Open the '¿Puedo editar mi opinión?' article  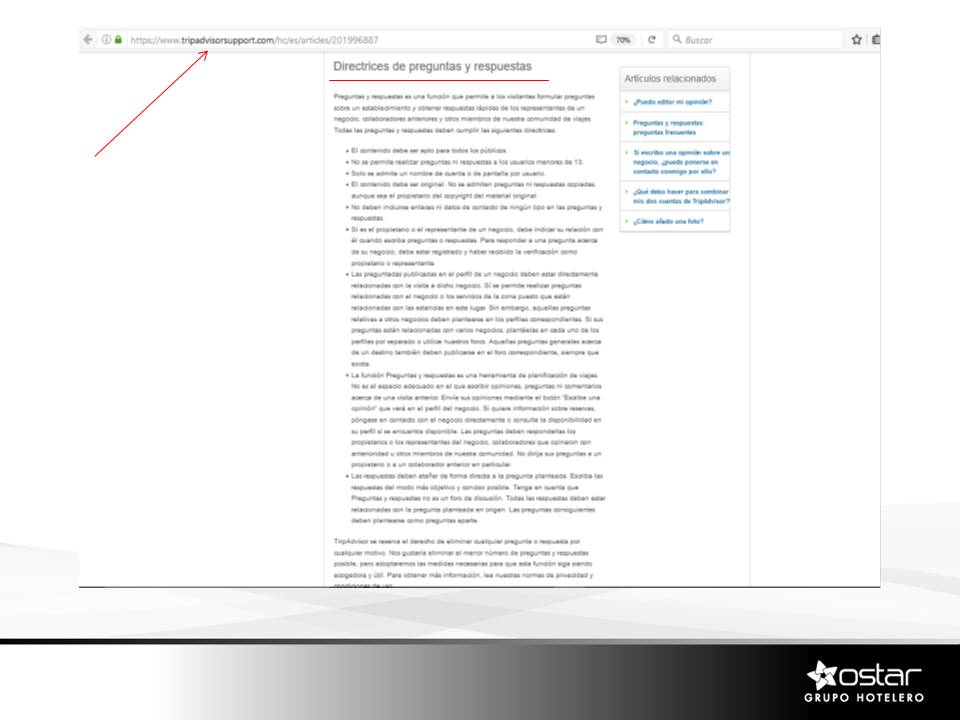pyautogui.click(x=671, y=102)
